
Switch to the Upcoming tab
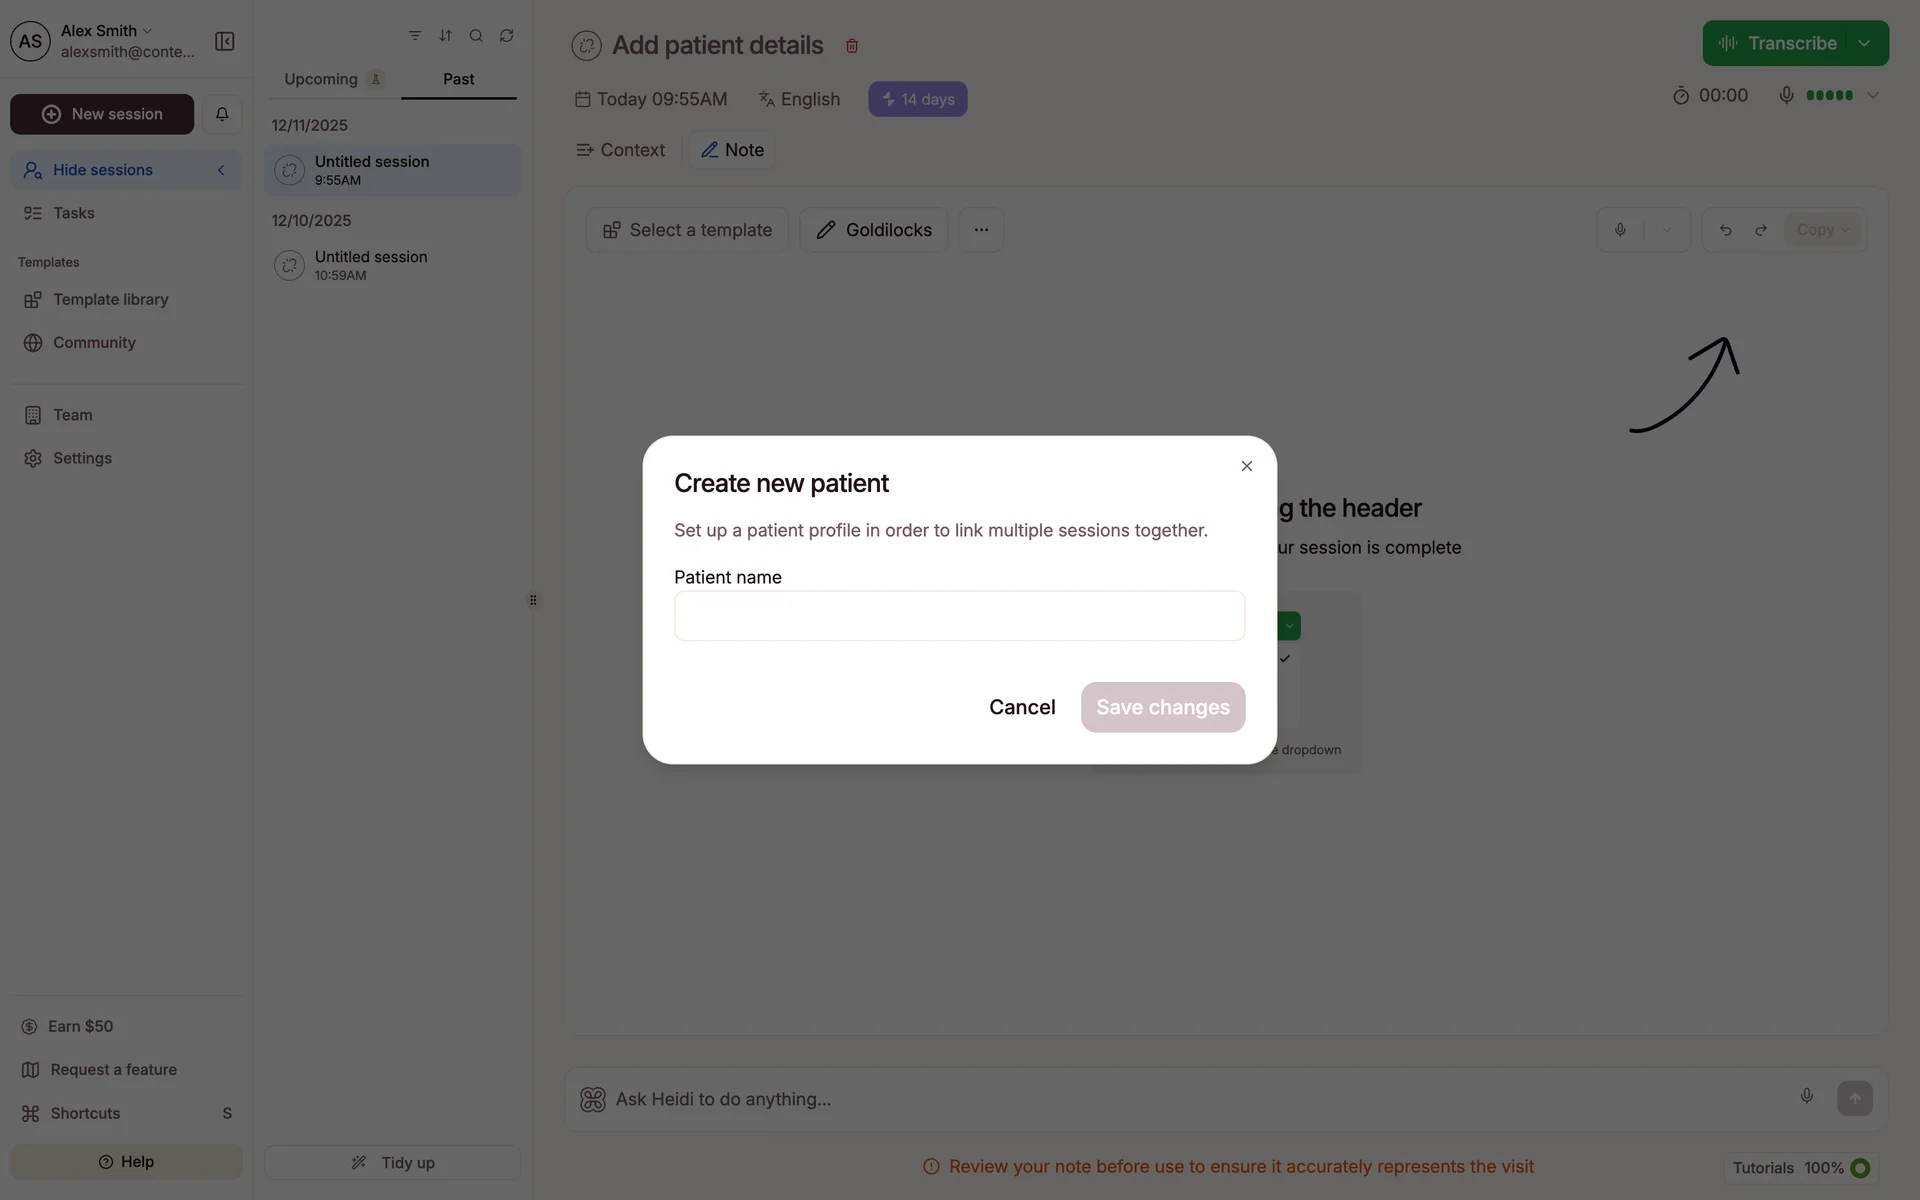321,79
